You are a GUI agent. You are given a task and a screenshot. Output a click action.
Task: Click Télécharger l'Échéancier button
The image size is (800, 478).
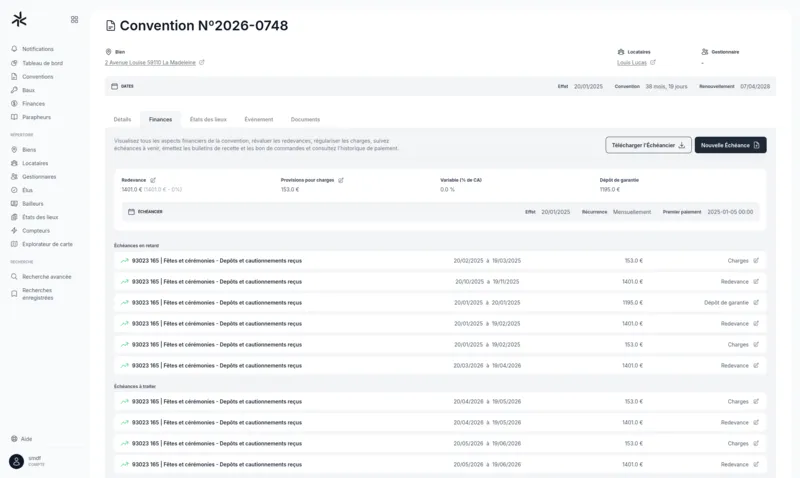[648, 145]
